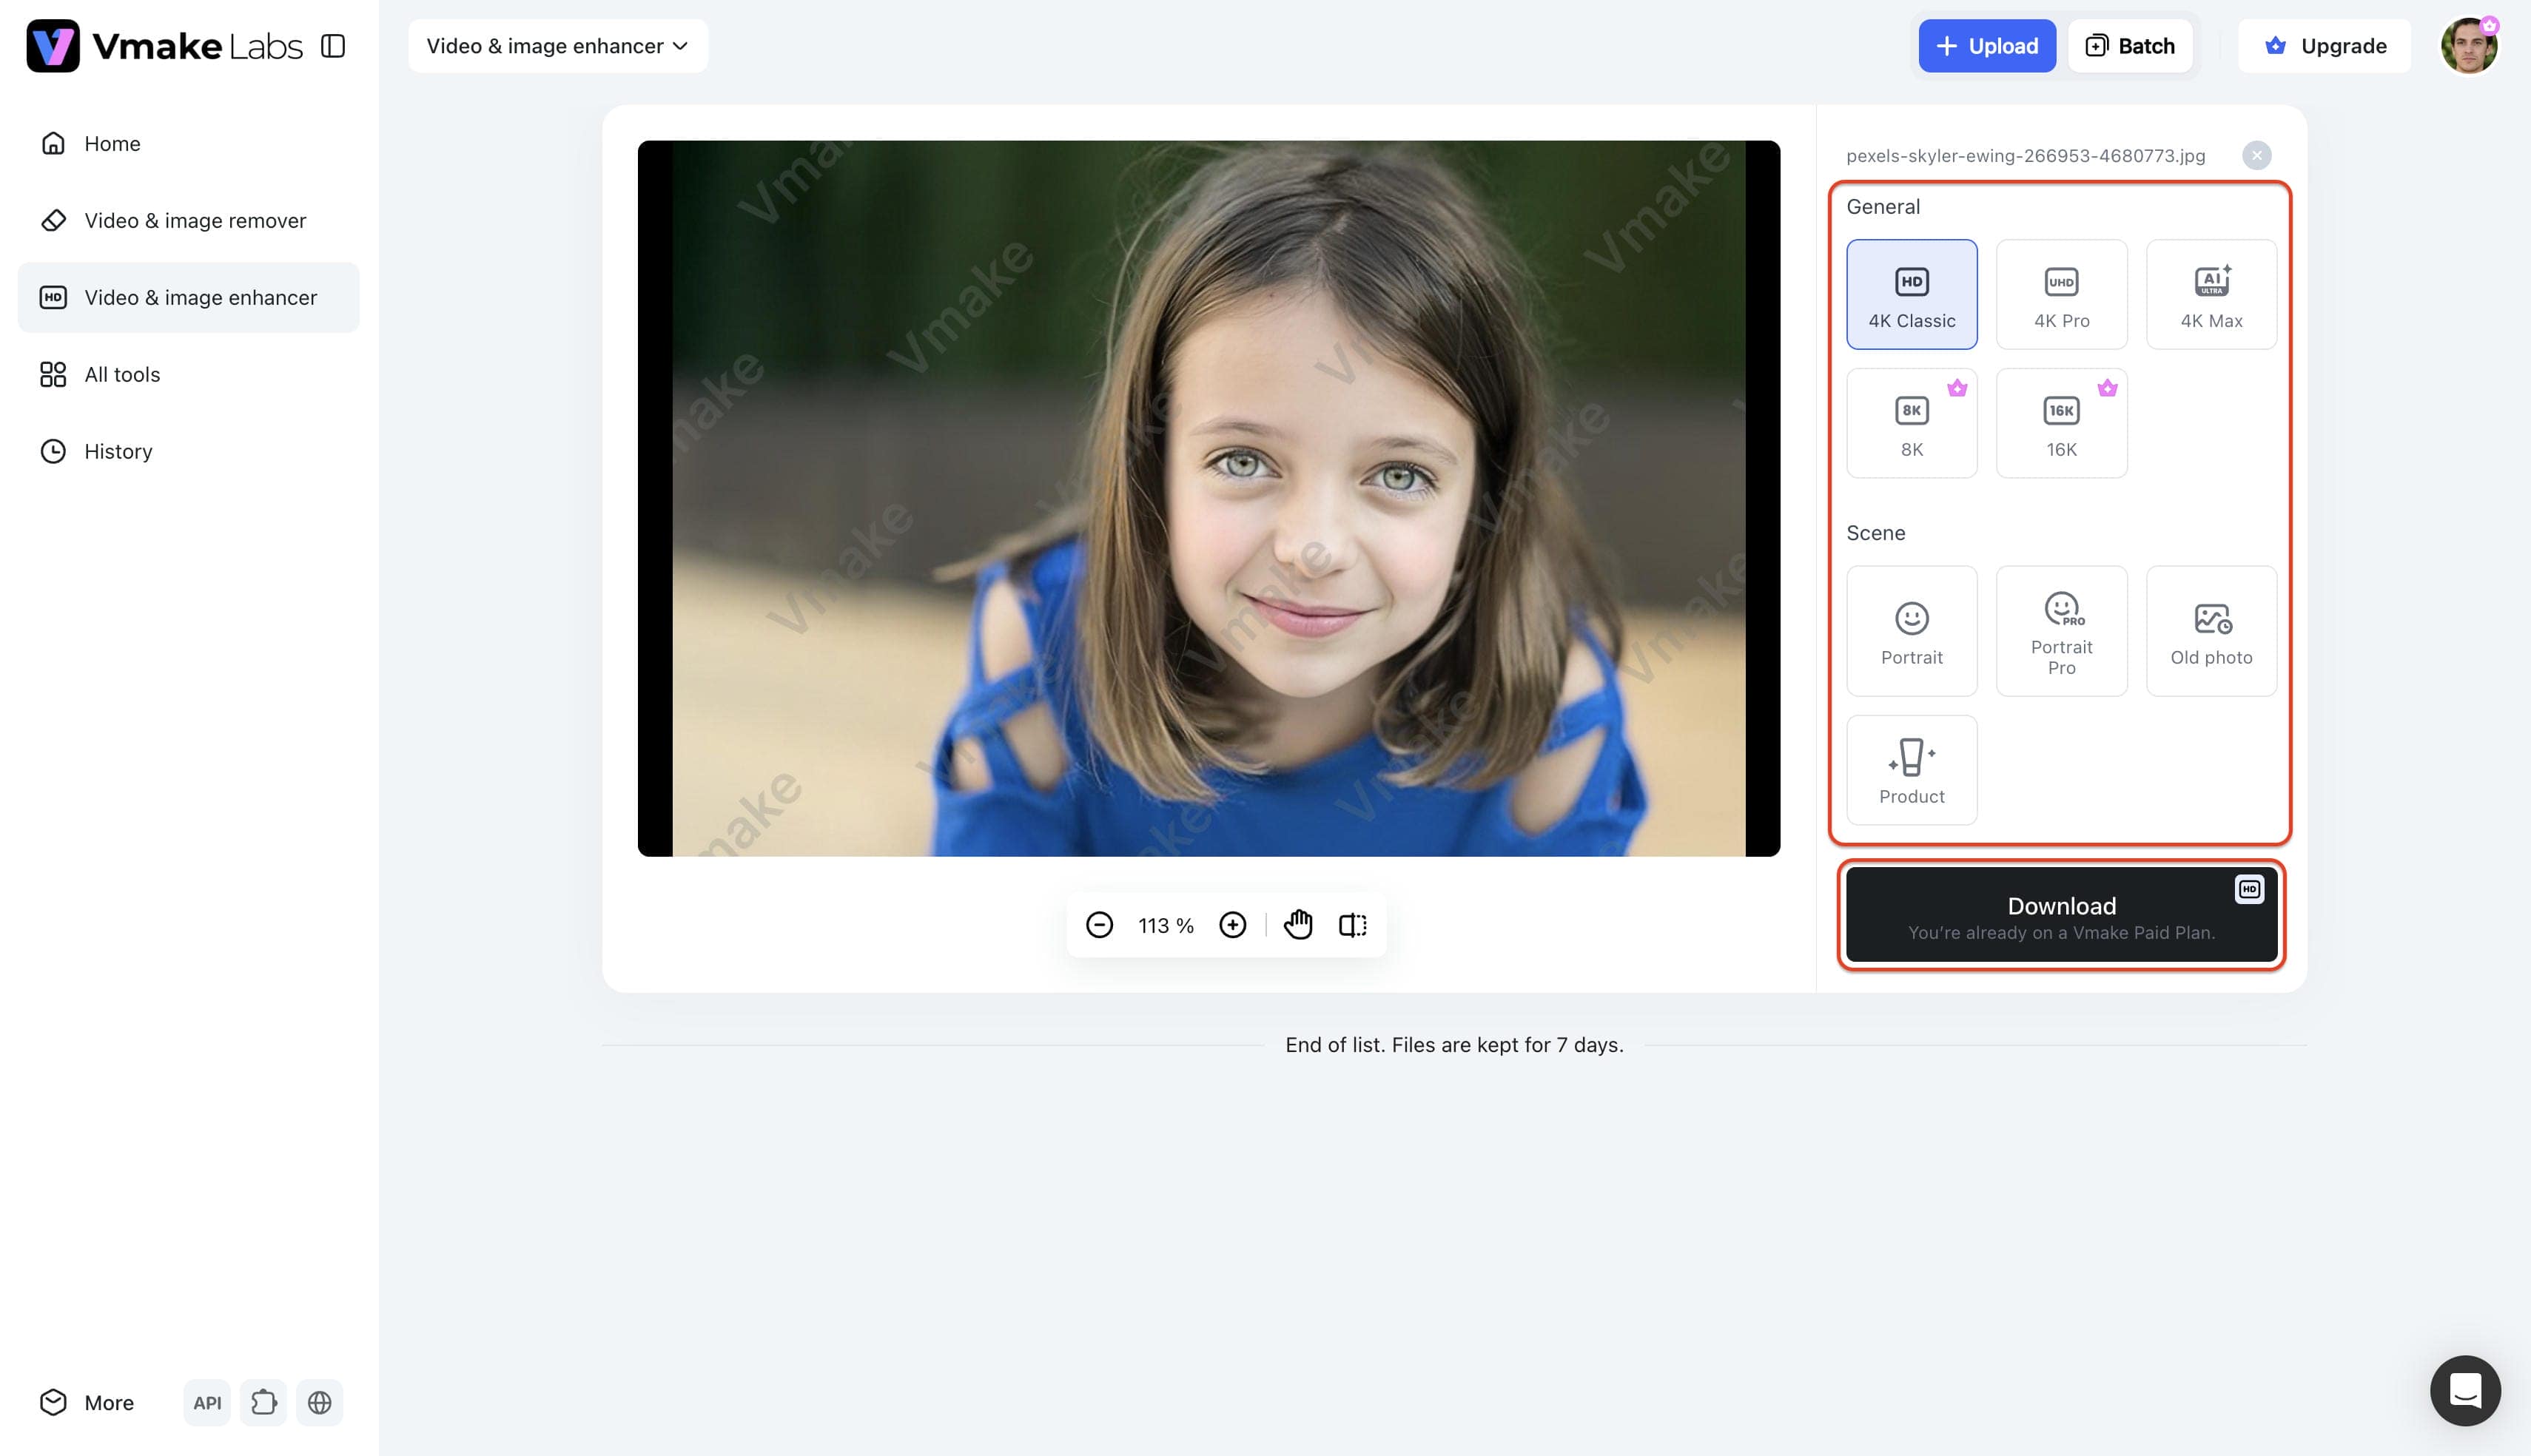Open the language globe icon
The image size is (2531, 1456).
click(x=320, y=1403)
